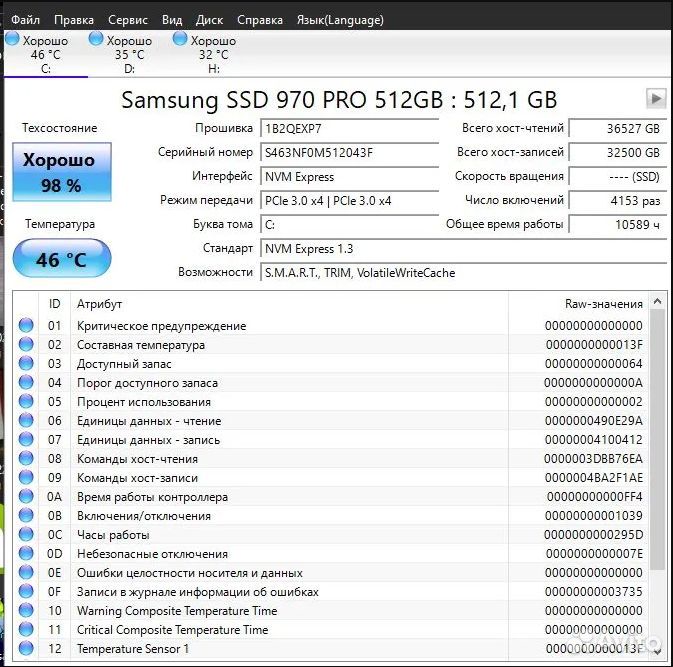Click status orb of attribute 03

(x=26, y=364)
